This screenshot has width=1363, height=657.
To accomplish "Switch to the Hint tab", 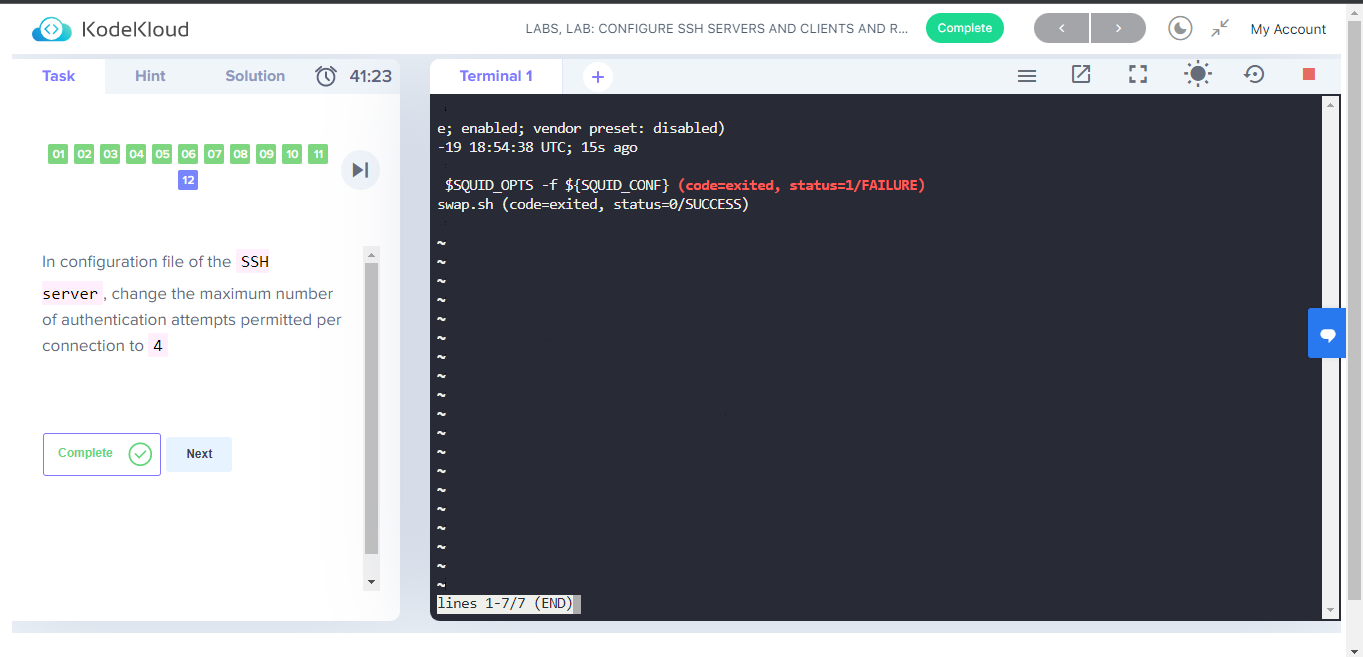I will (150, 76).
